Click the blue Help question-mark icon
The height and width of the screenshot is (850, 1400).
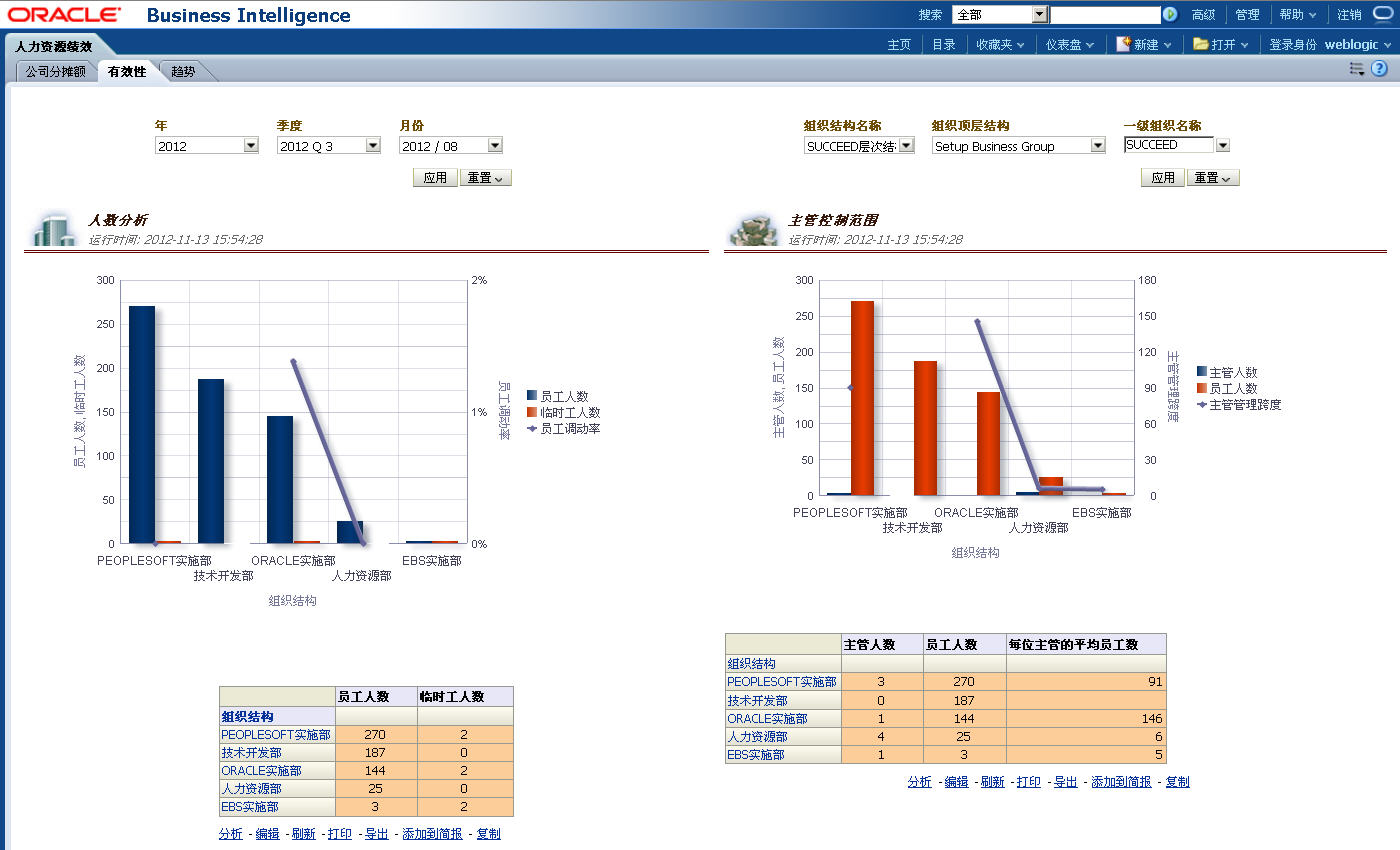tap(1382, 68)
